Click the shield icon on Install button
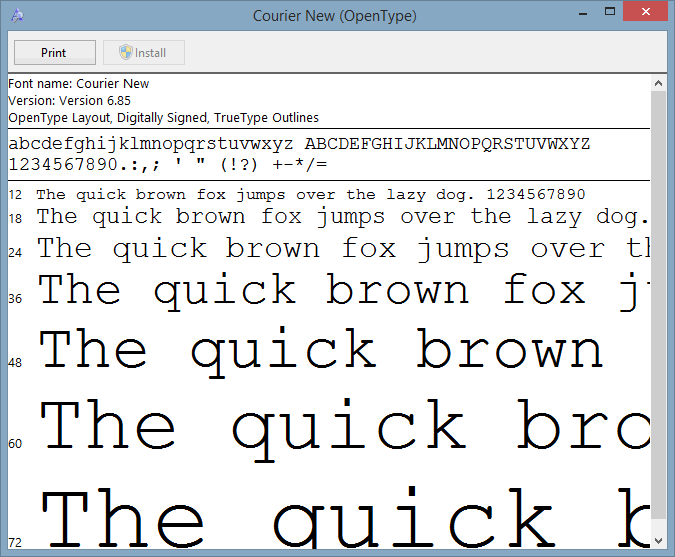 [x=126, y=53]
